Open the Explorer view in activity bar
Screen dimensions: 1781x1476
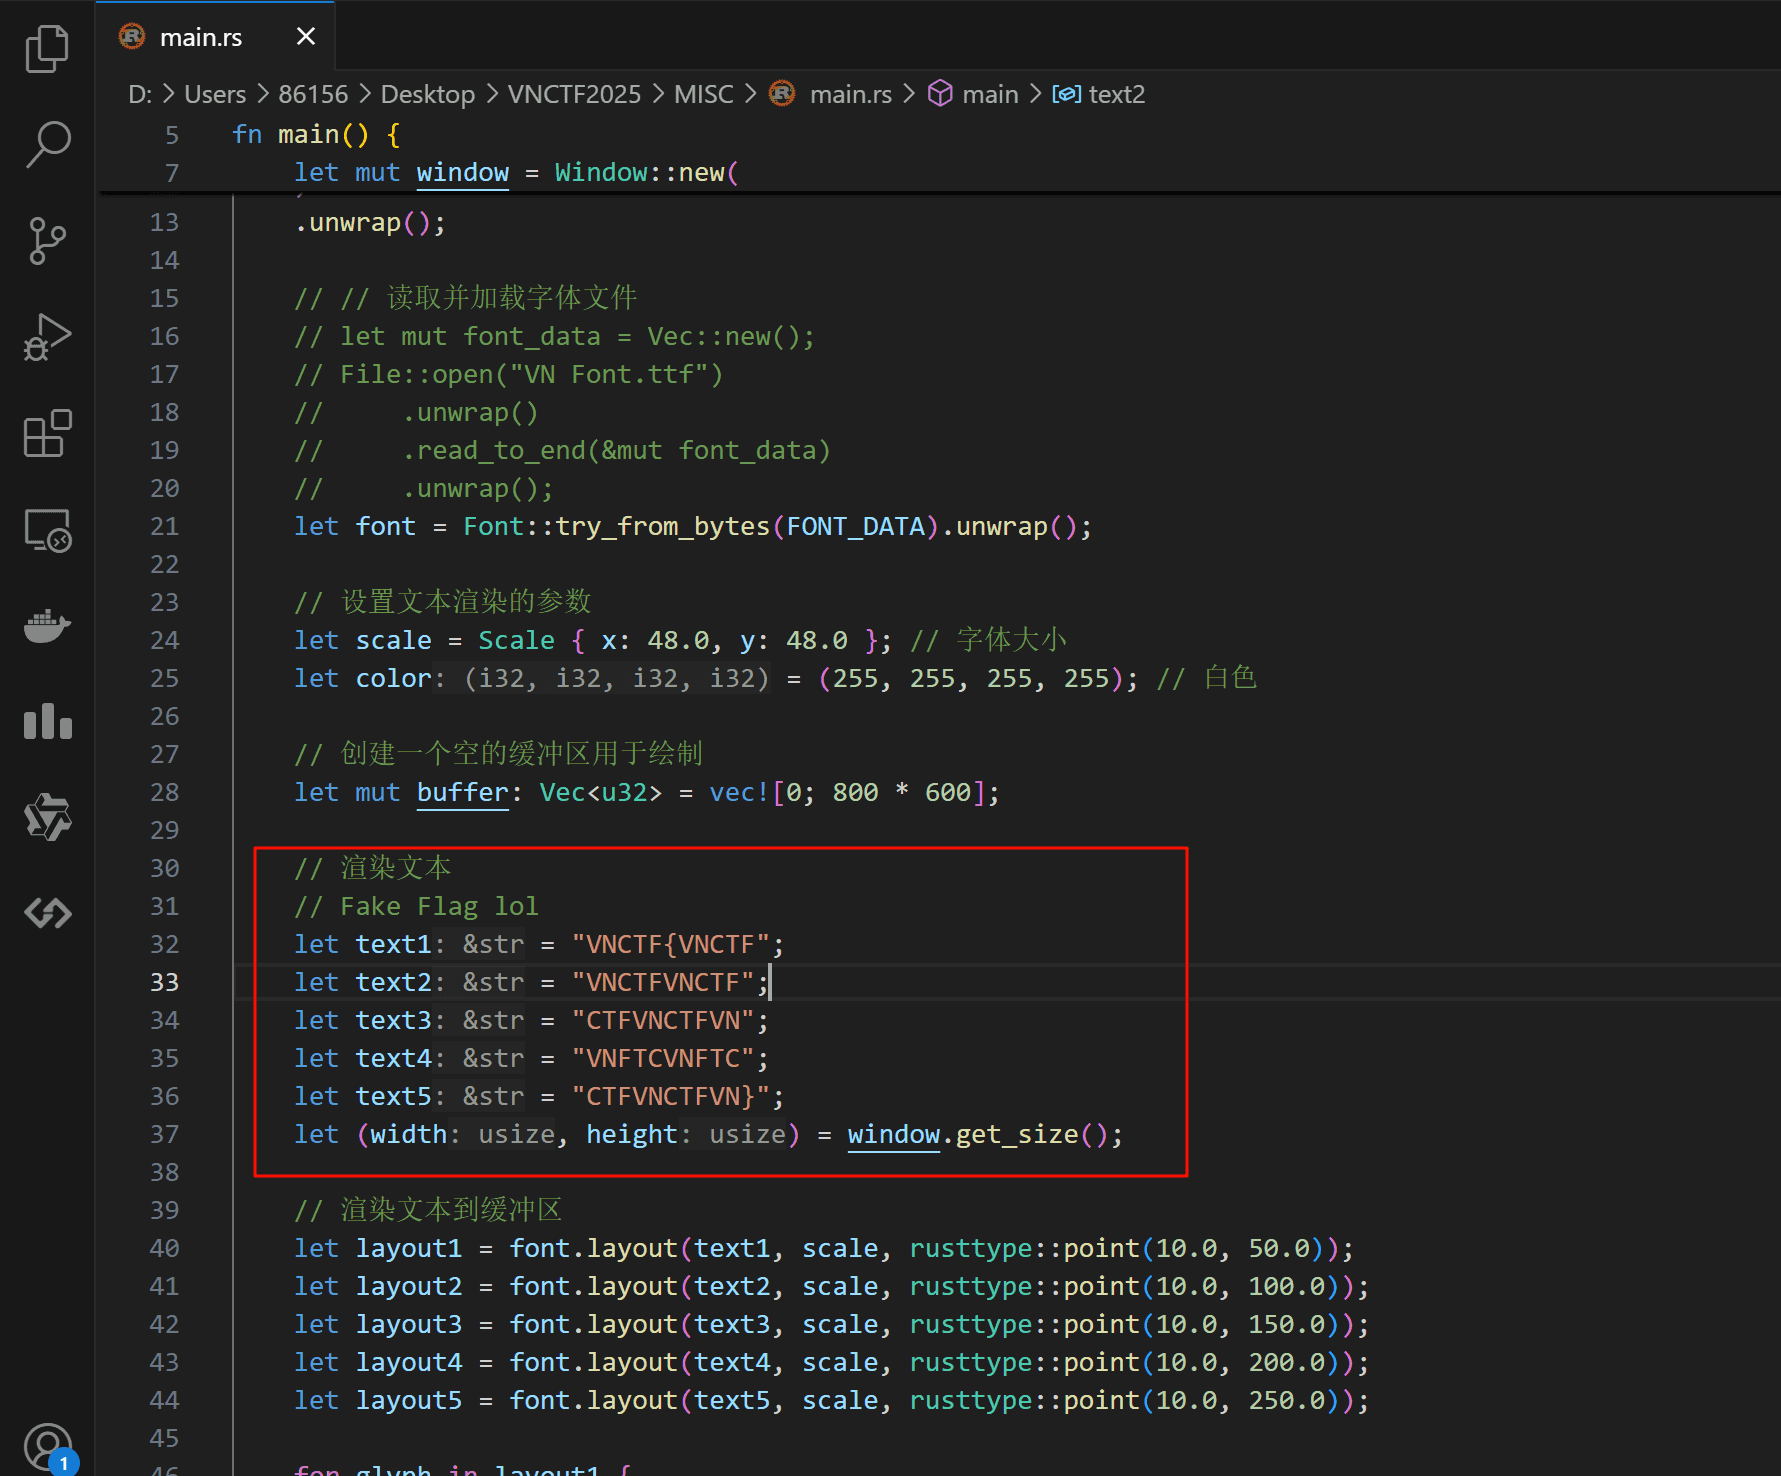47,49
